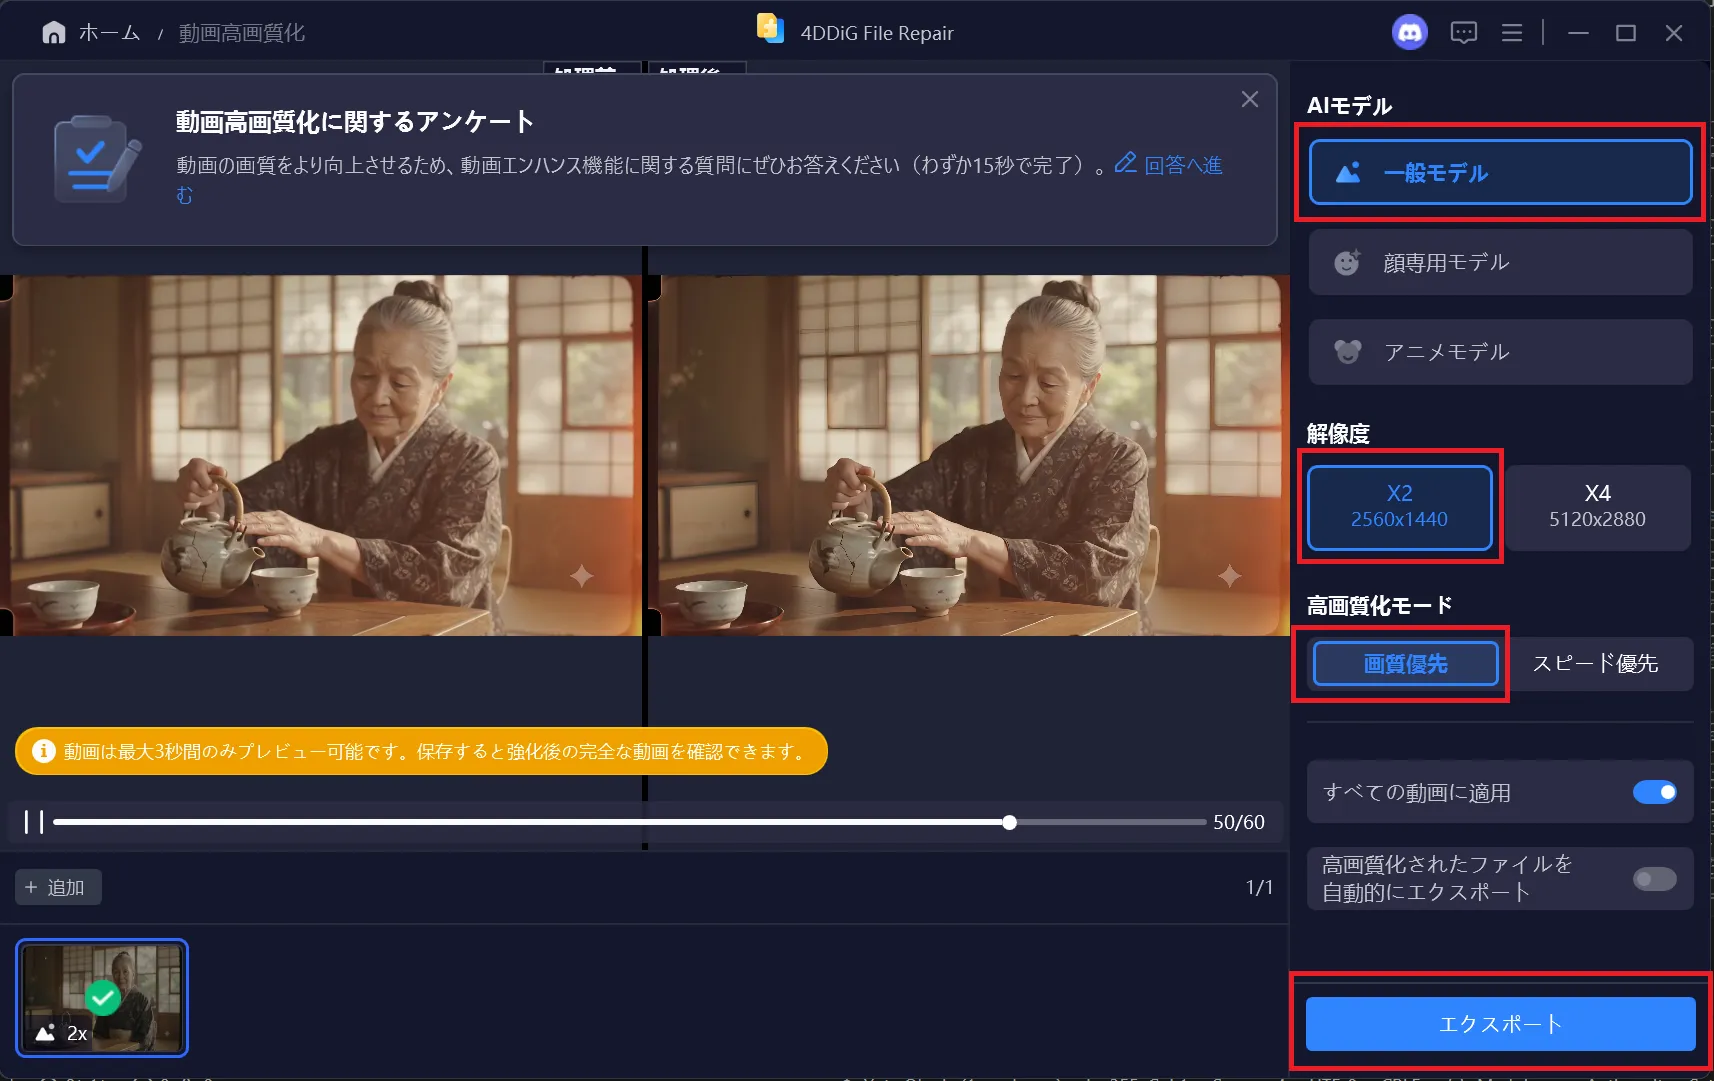Choose X2 2560x1440 resolution
The image size is (1714, 1081).
click(1399, 507)
